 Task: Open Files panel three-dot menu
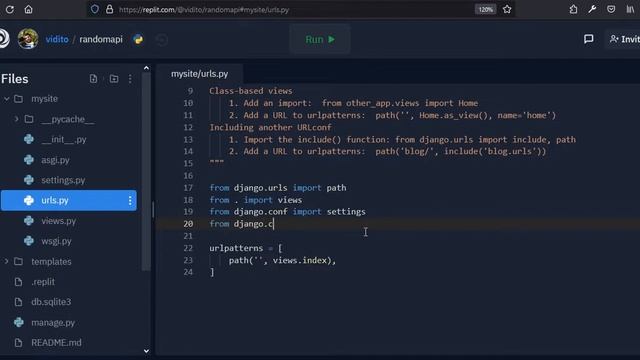tap(130, 79)
